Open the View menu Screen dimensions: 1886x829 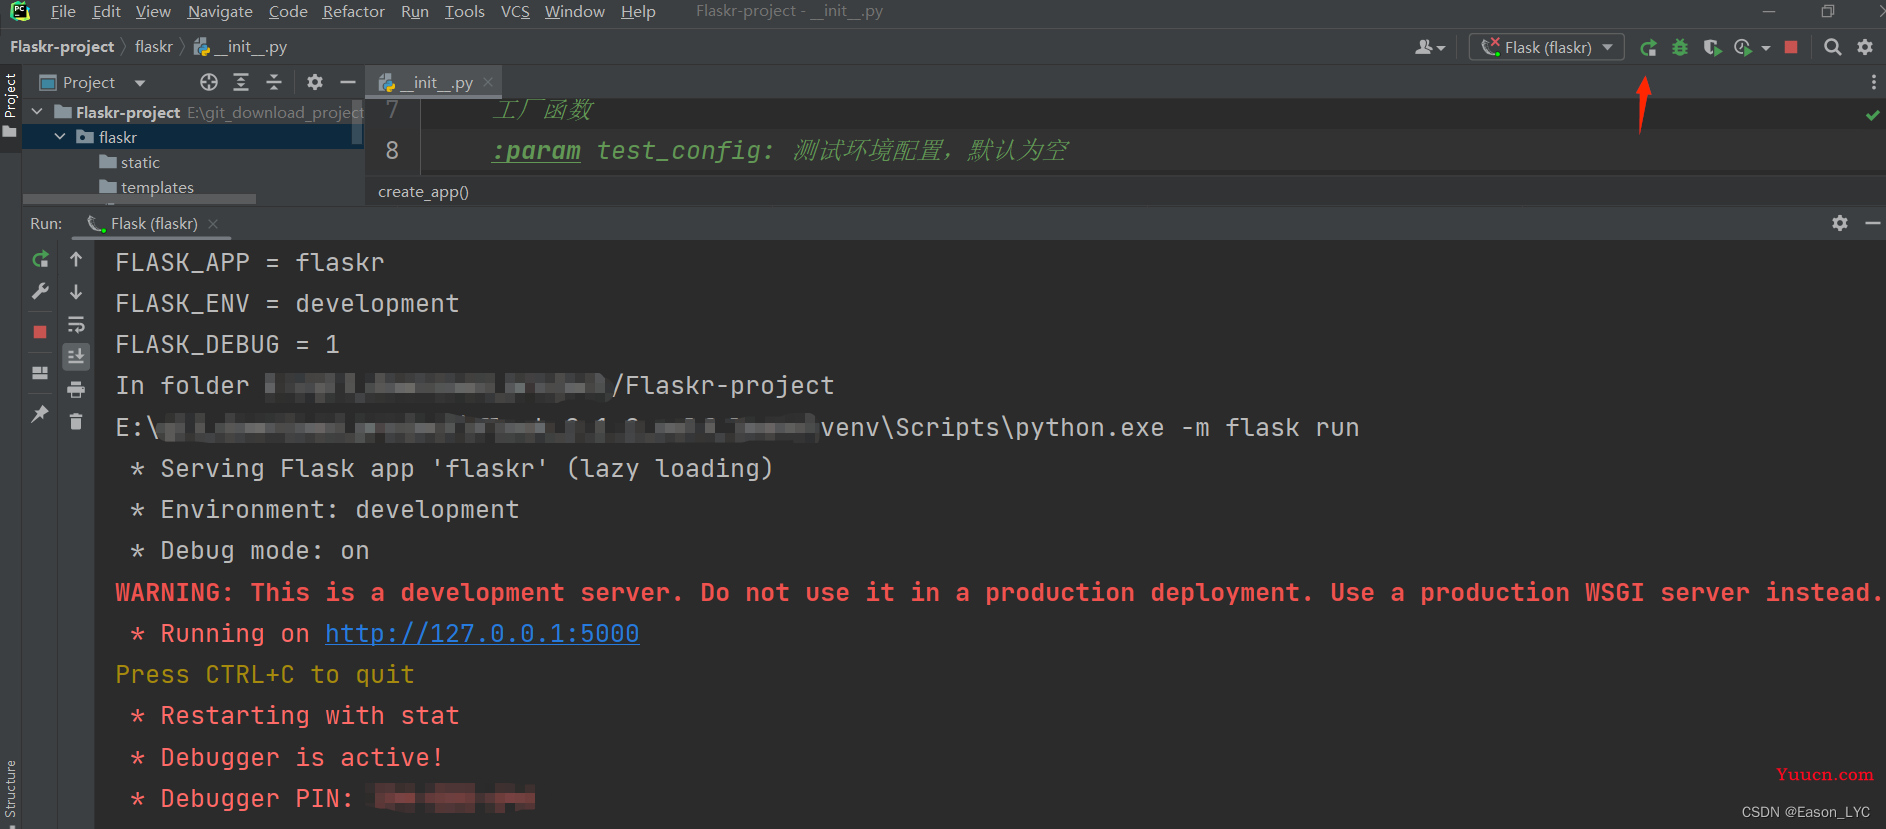tap(153, 12)
